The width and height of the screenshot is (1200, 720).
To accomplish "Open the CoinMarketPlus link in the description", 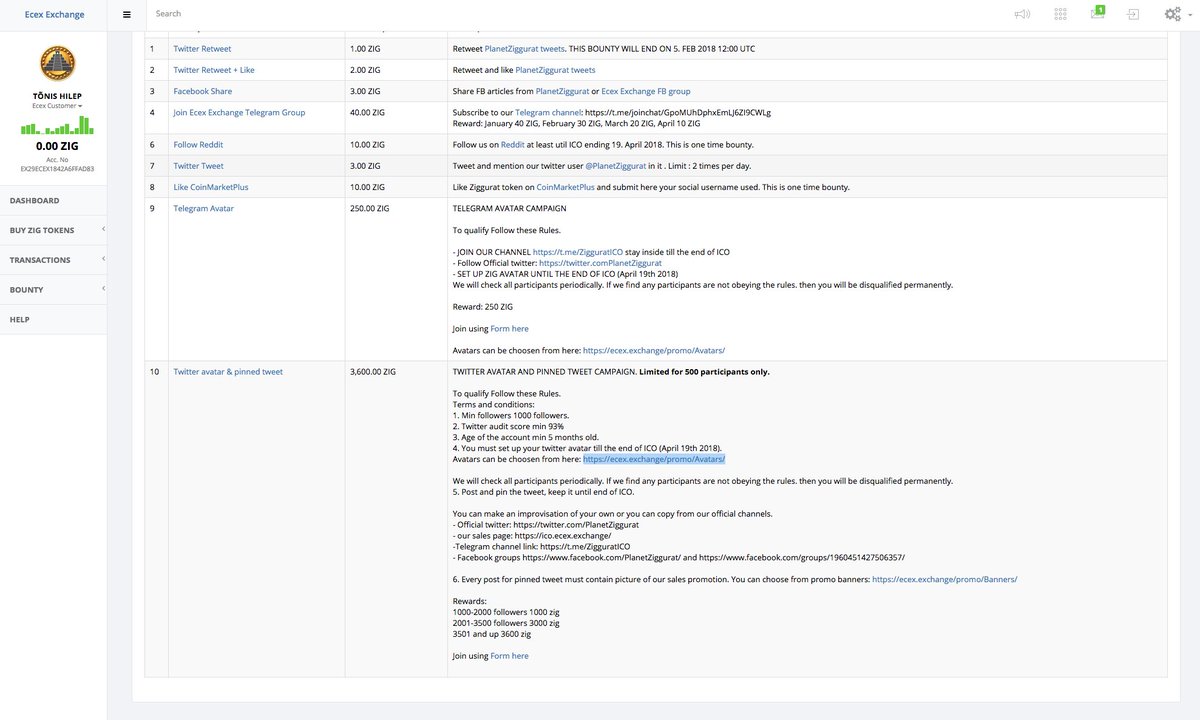I will [x=566, y=187].
